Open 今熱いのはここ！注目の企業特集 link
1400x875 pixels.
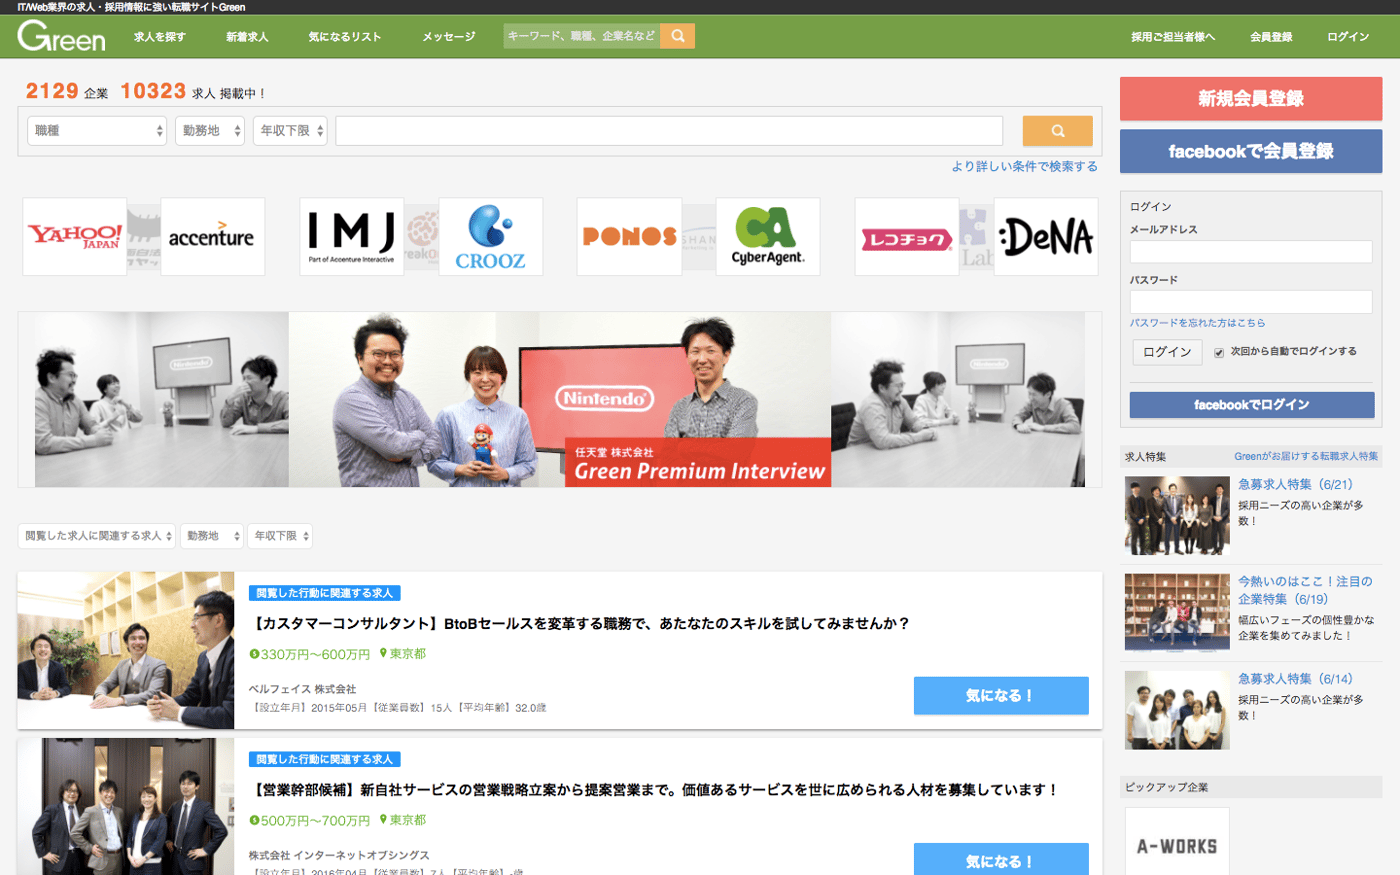coord(1305,590)
